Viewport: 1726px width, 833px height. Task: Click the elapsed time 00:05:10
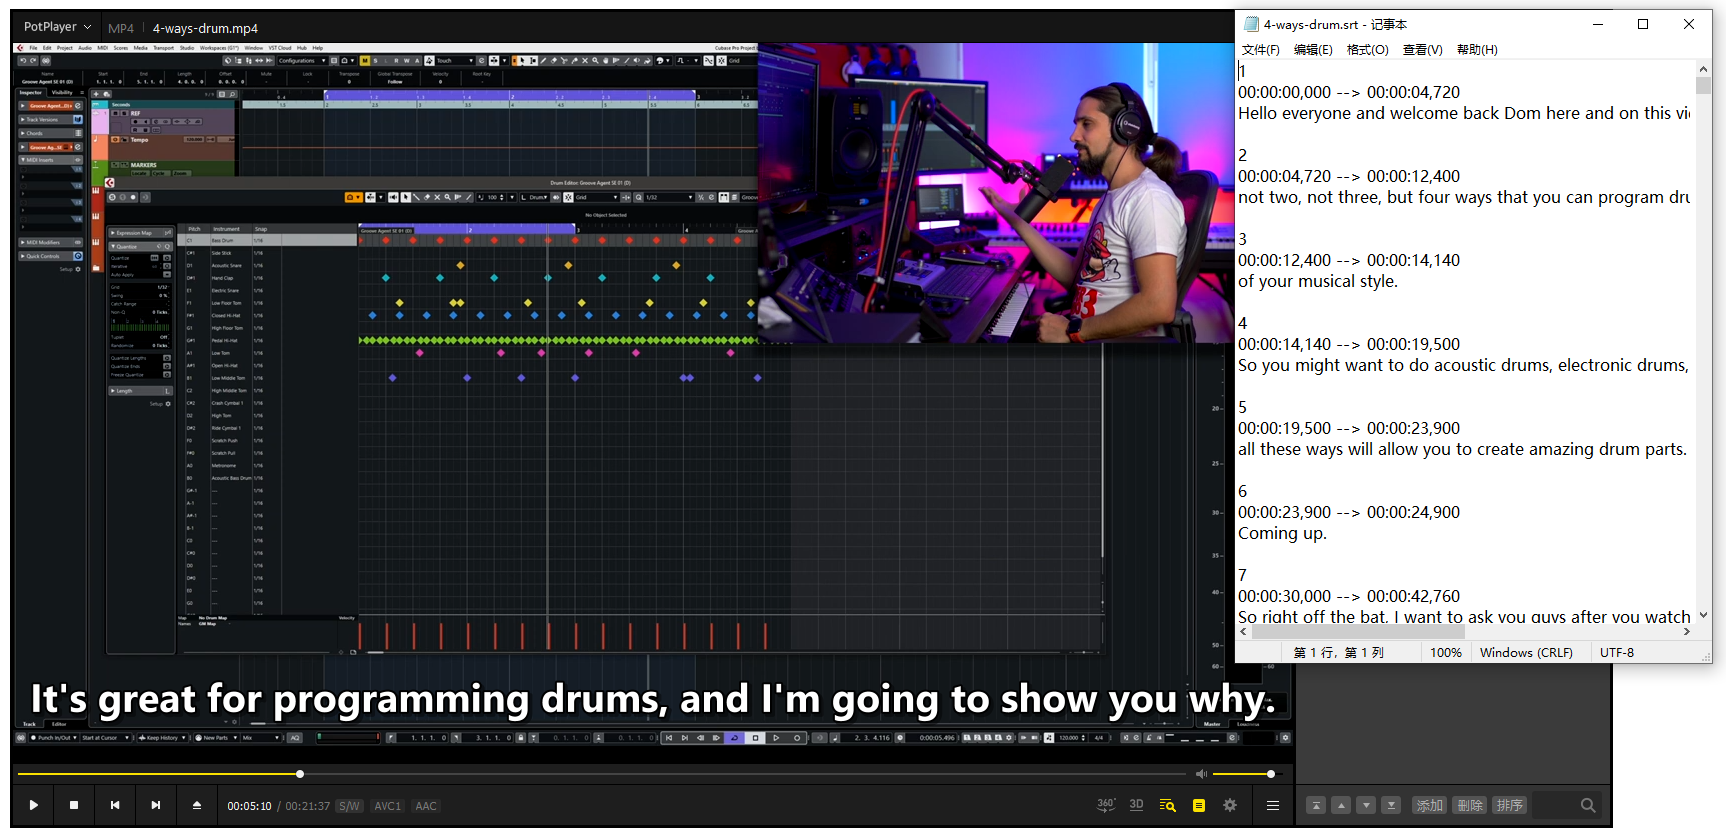(249, 806)
